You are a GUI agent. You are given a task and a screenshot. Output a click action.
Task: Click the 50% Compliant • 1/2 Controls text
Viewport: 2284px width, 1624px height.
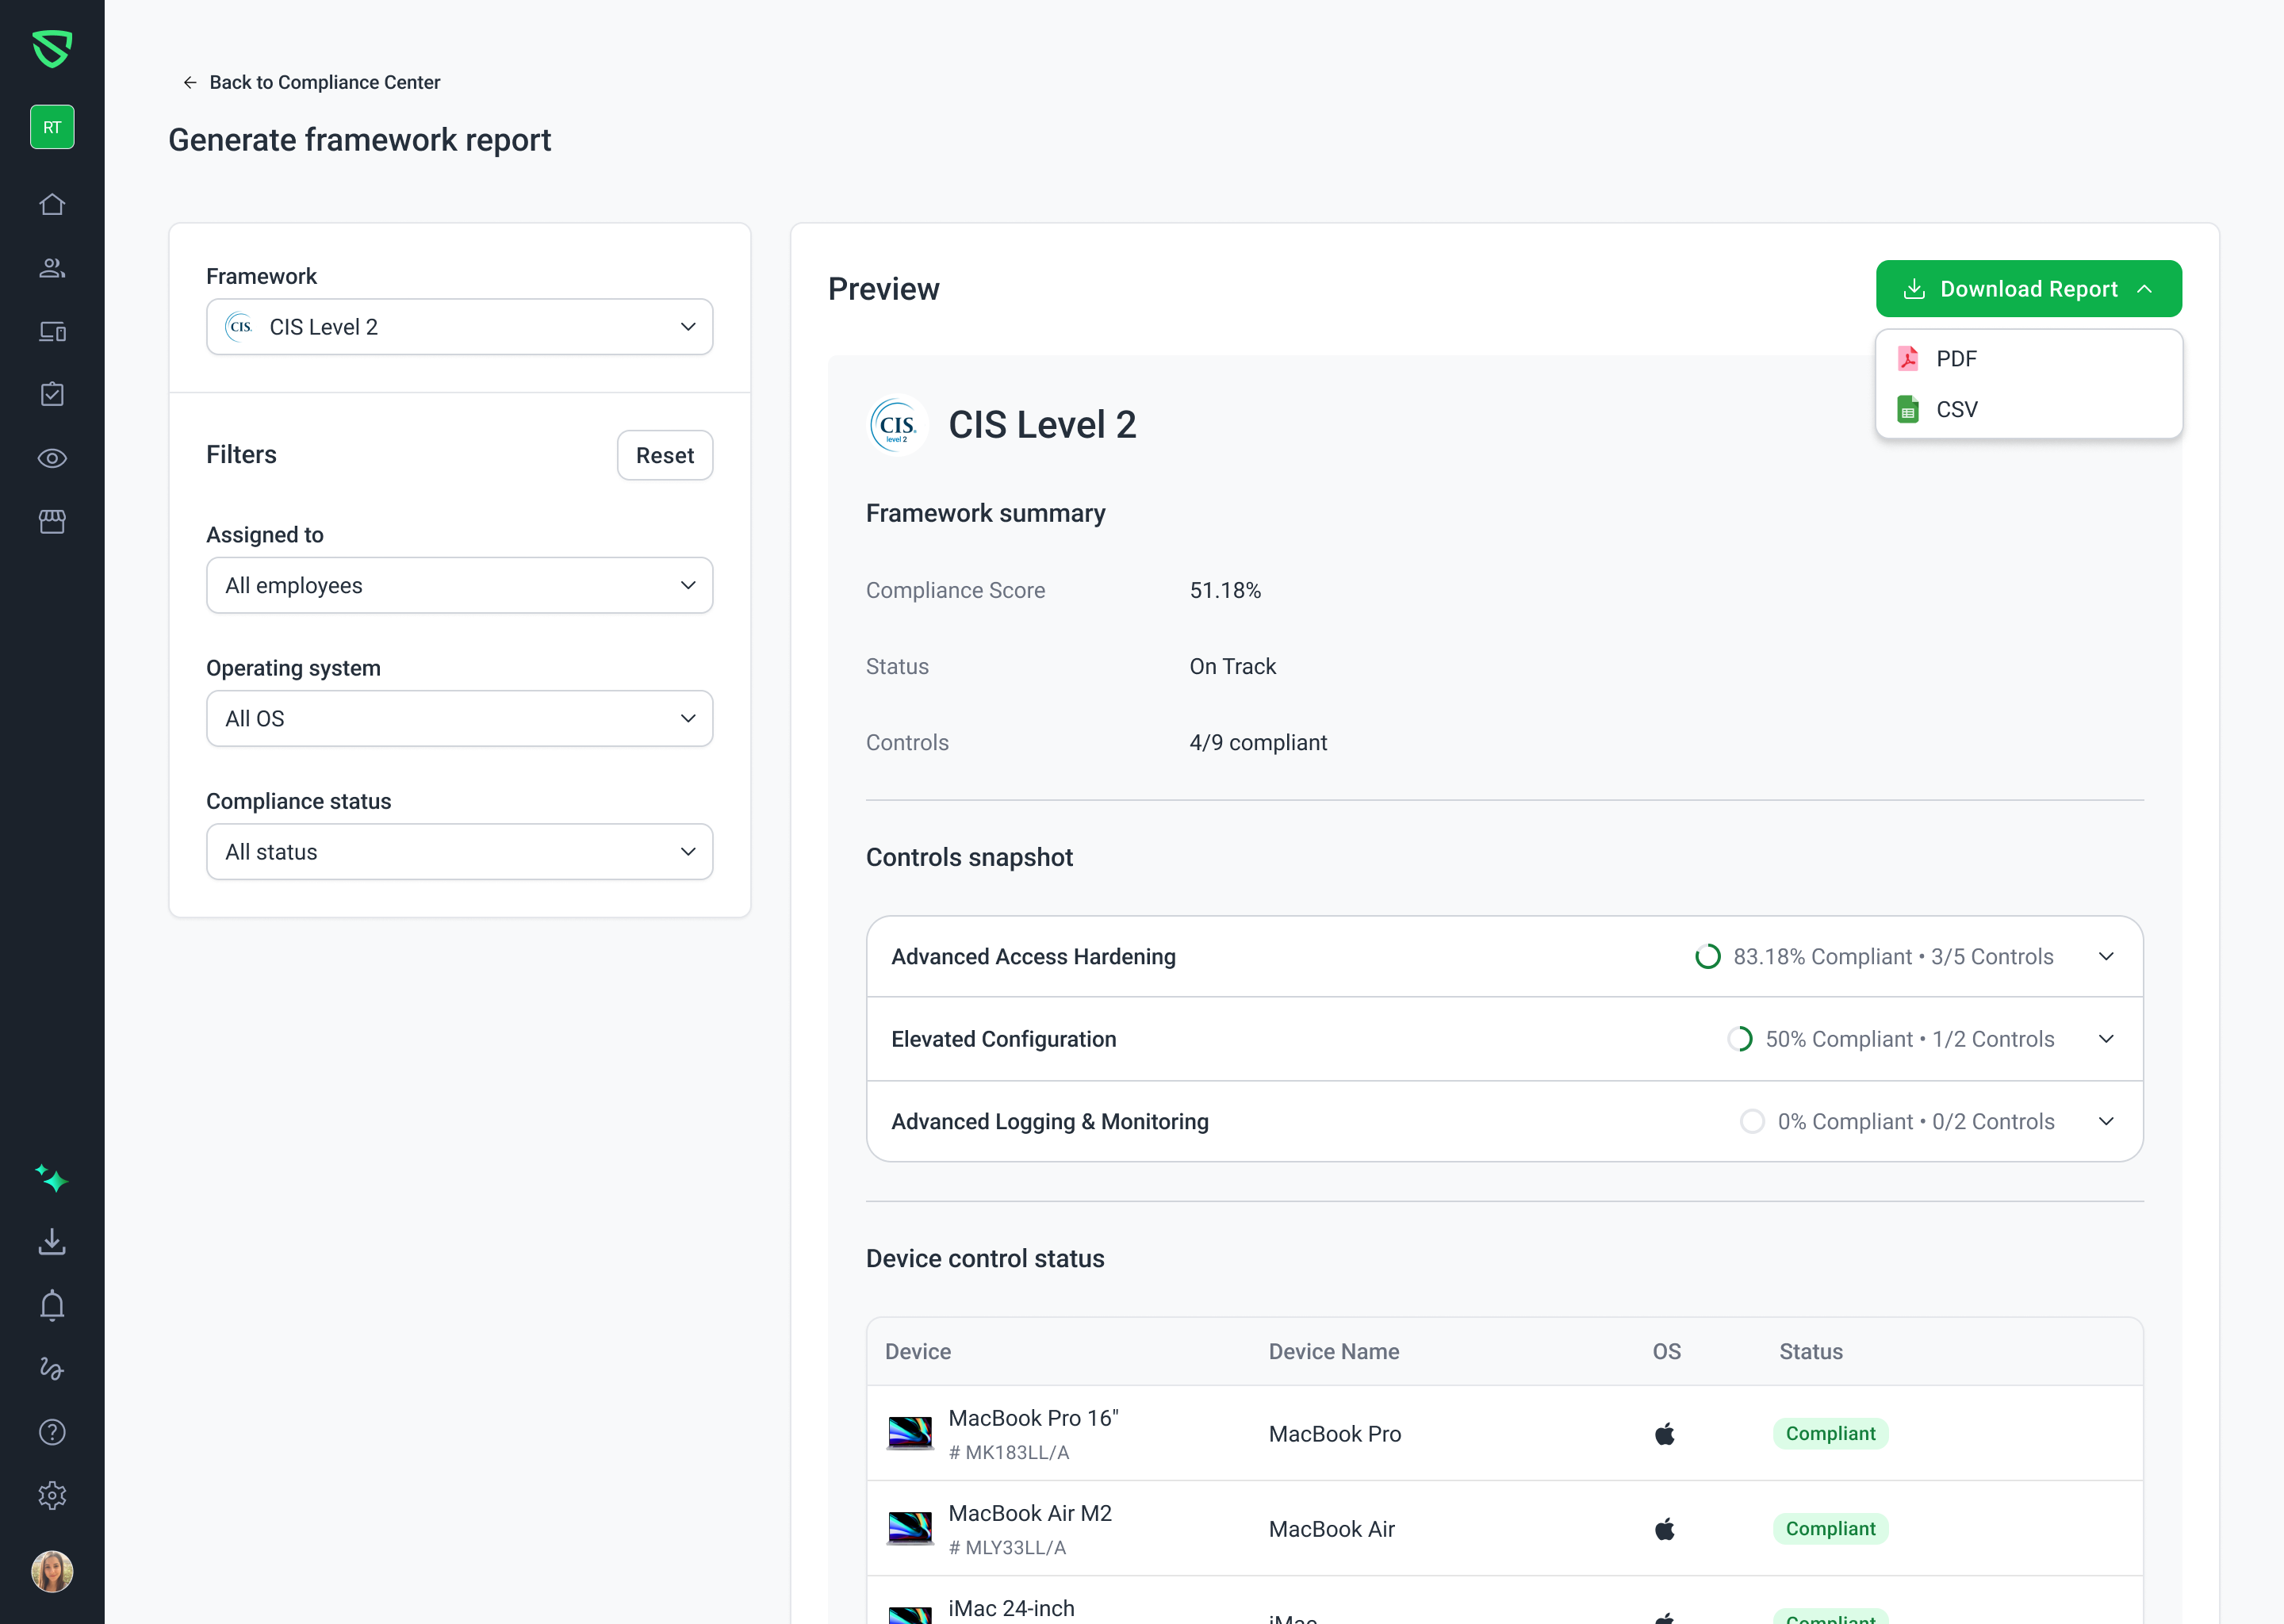(x=1909, y=1039)
